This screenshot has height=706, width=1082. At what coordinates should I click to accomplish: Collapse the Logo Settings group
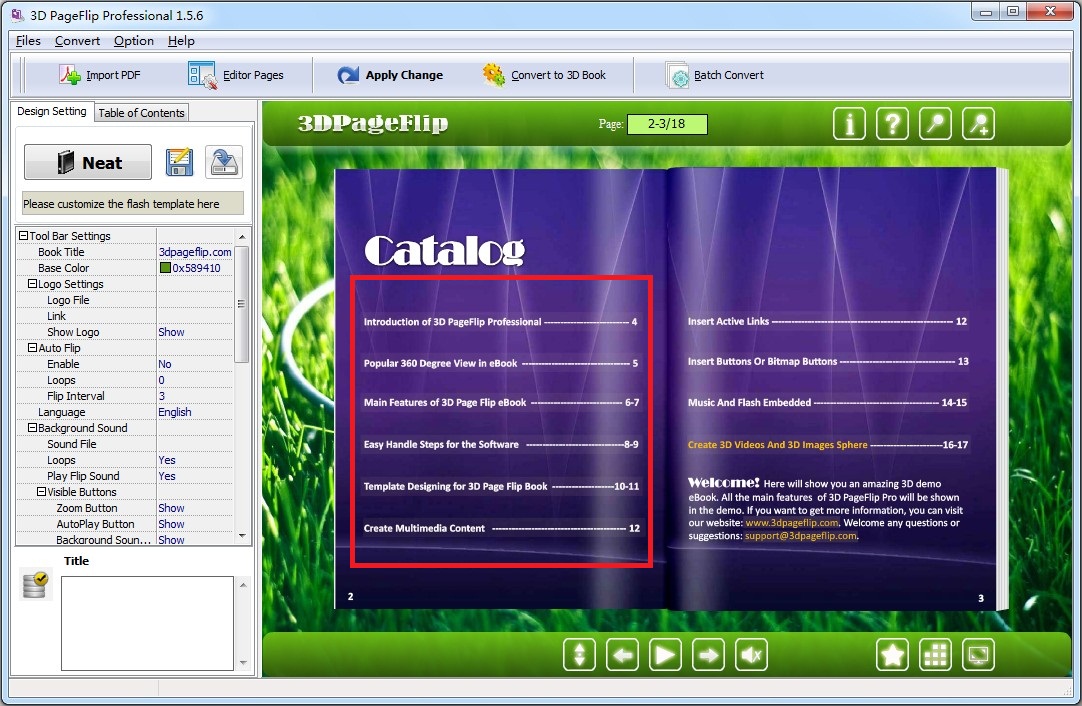(x=32, y=284)
